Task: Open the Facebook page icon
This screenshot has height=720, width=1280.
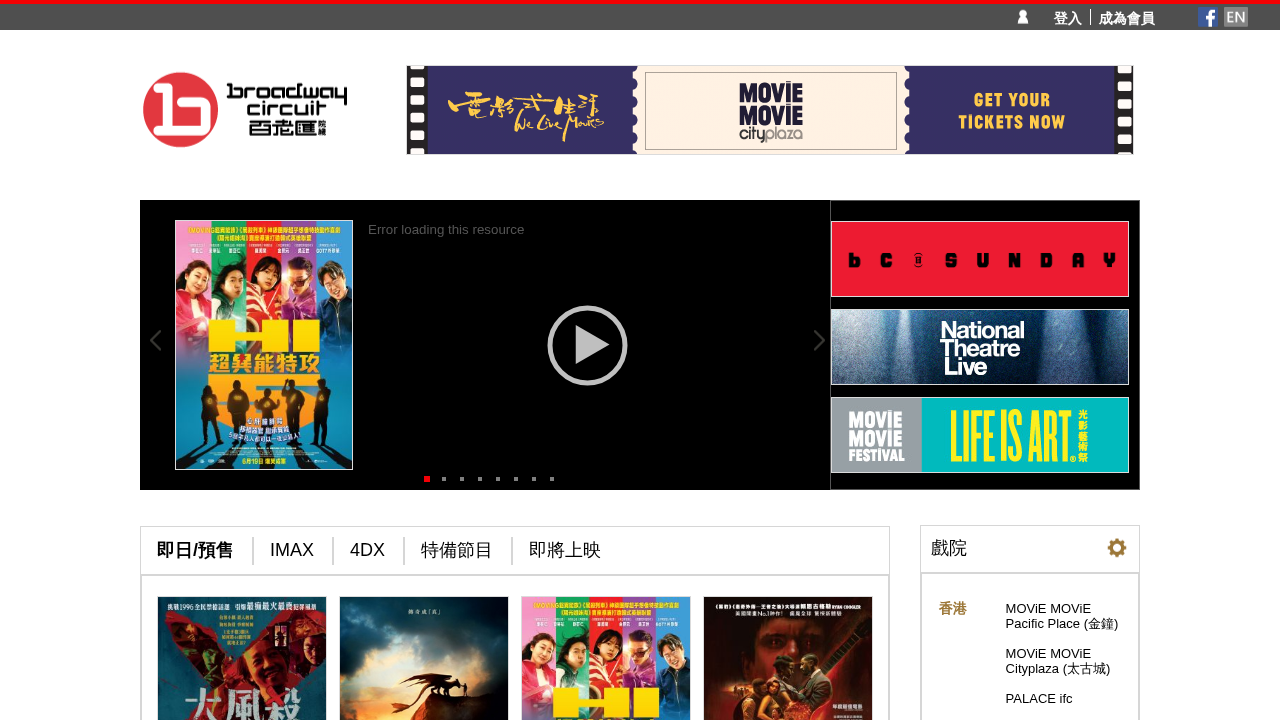Action: coord(1208,17)
